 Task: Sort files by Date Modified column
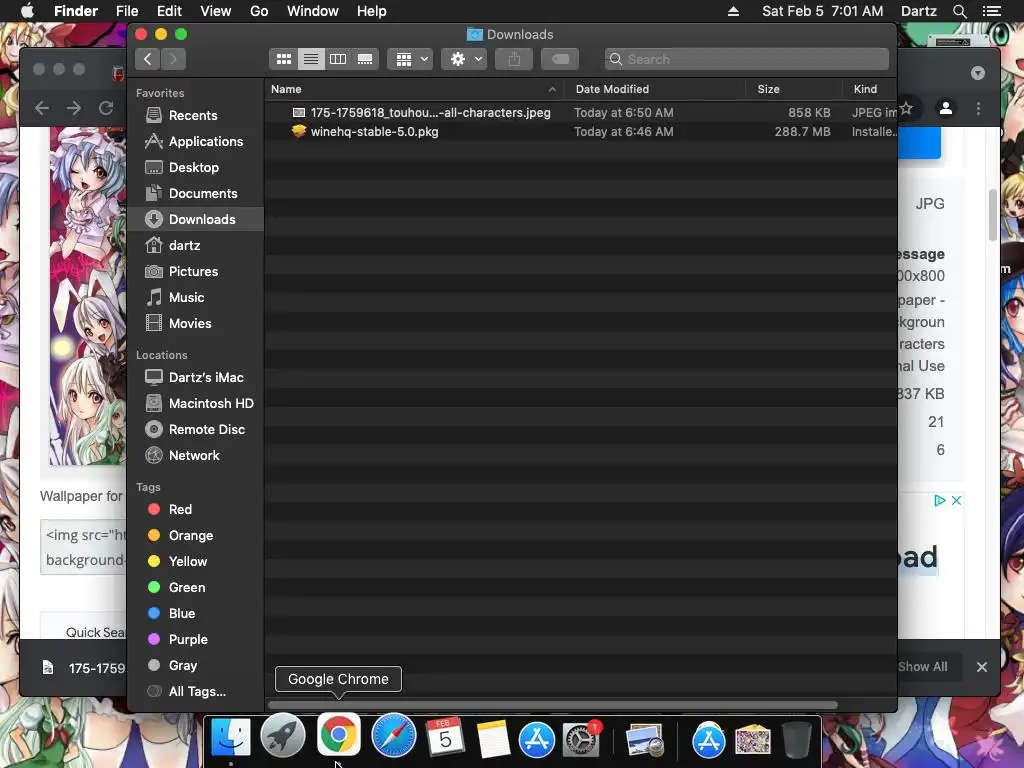coord(654,89)
